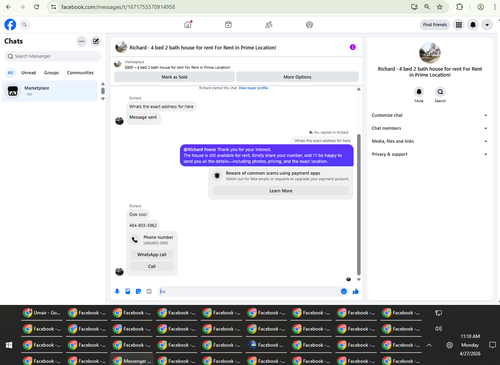Open the Groups icon in top navigation

point(269,24)
